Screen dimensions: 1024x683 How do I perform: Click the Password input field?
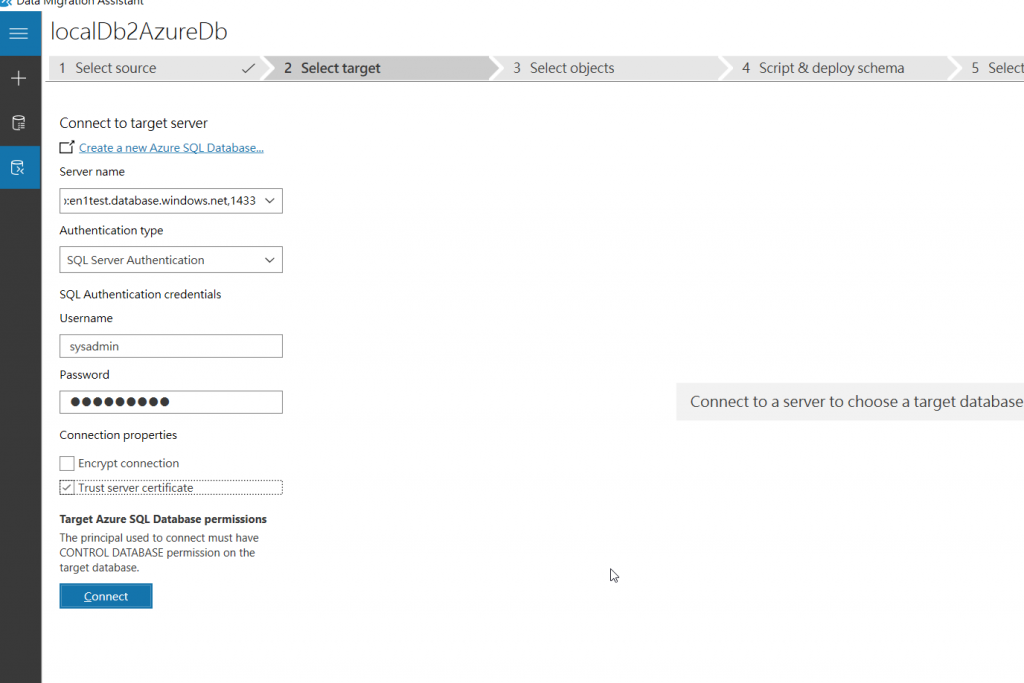(171, 402)
